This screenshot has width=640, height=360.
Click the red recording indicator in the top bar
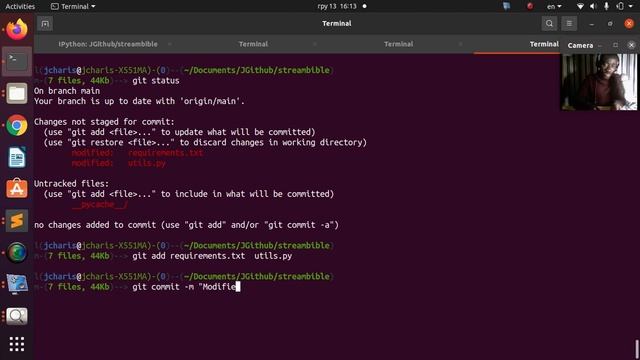click(530, 6)
